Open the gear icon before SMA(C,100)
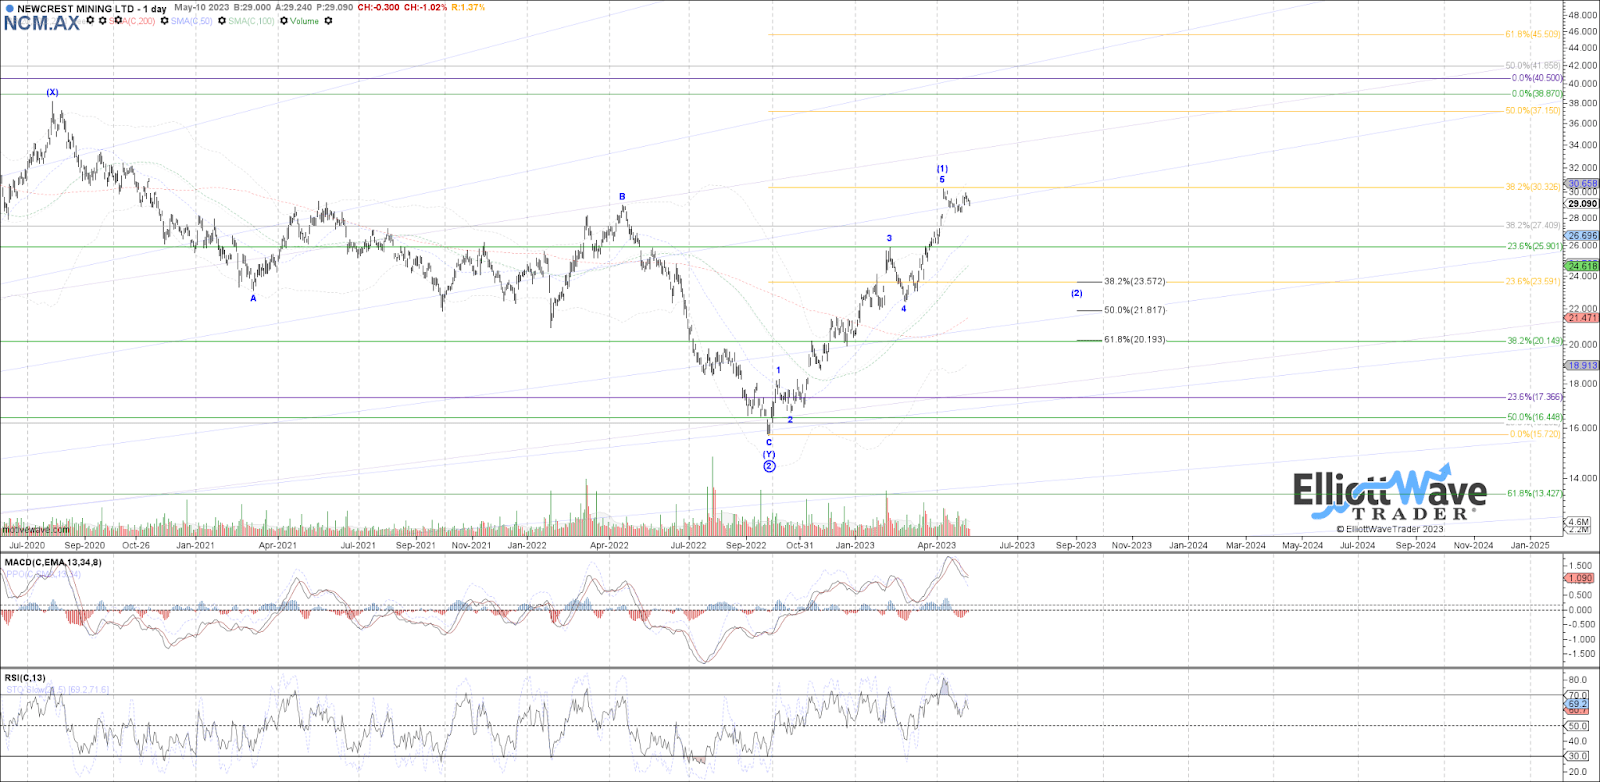 222,21
